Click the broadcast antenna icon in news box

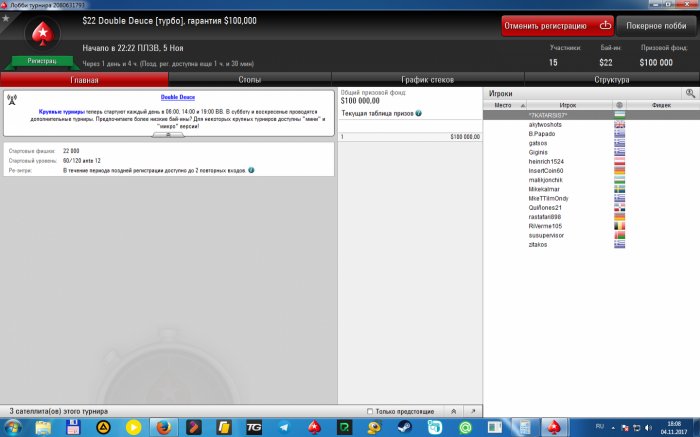12,100
